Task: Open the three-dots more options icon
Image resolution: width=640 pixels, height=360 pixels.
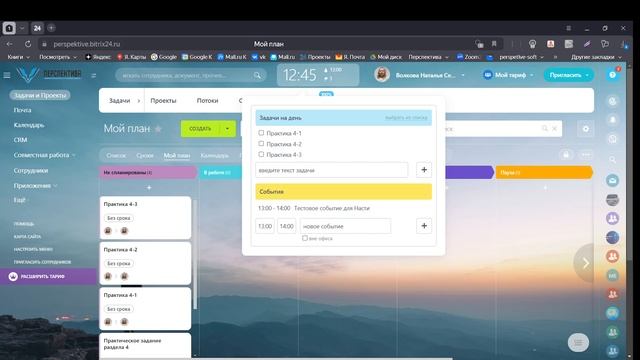Action: [x=586, y=155]
